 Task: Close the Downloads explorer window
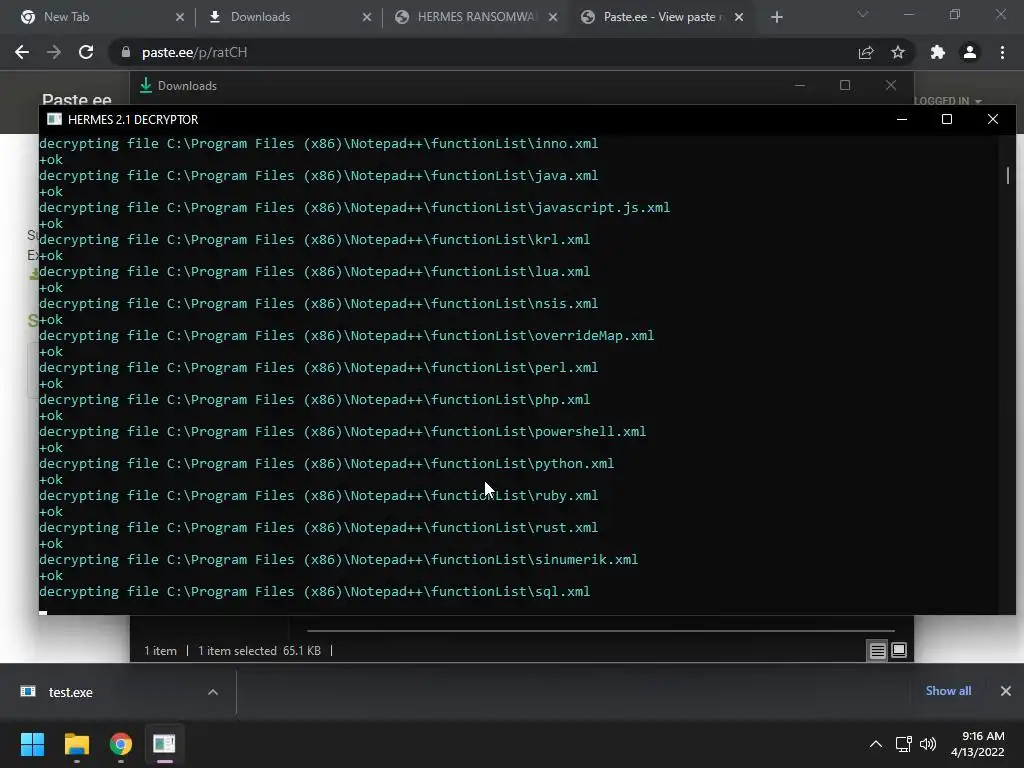(891, 85)
